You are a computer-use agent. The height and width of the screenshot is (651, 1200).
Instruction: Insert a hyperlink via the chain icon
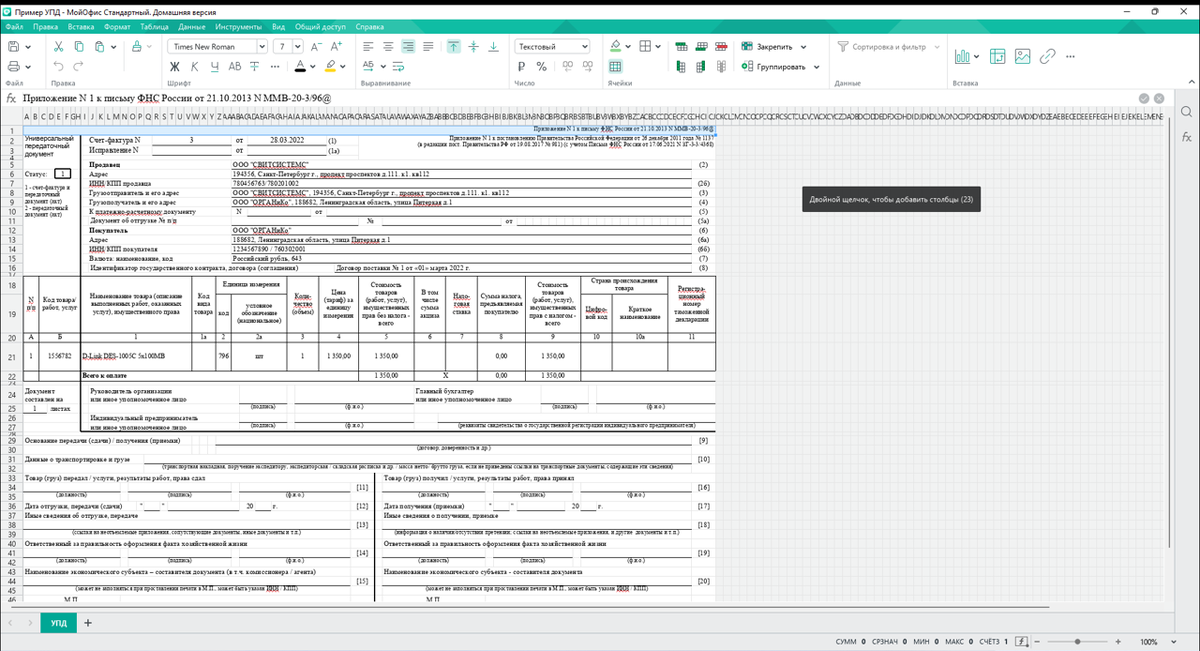tap(1048, 57)
